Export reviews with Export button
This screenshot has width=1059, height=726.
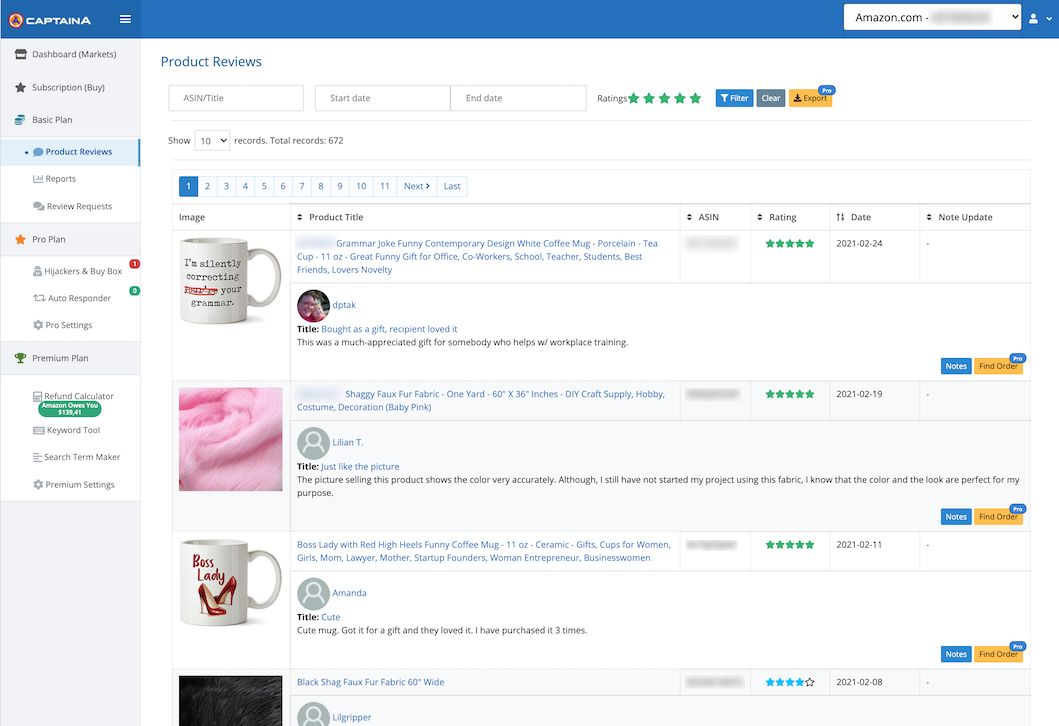click(810, 98)
